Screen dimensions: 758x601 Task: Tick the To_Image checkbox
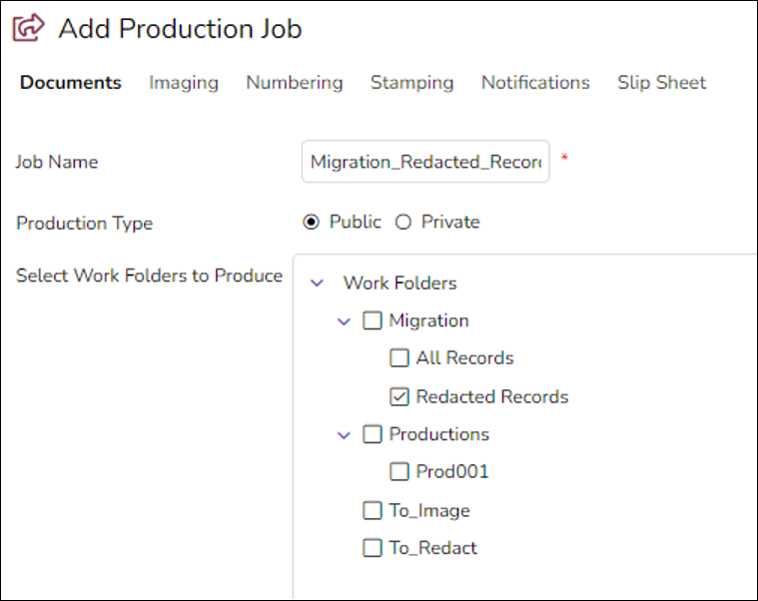click(372, 510)
